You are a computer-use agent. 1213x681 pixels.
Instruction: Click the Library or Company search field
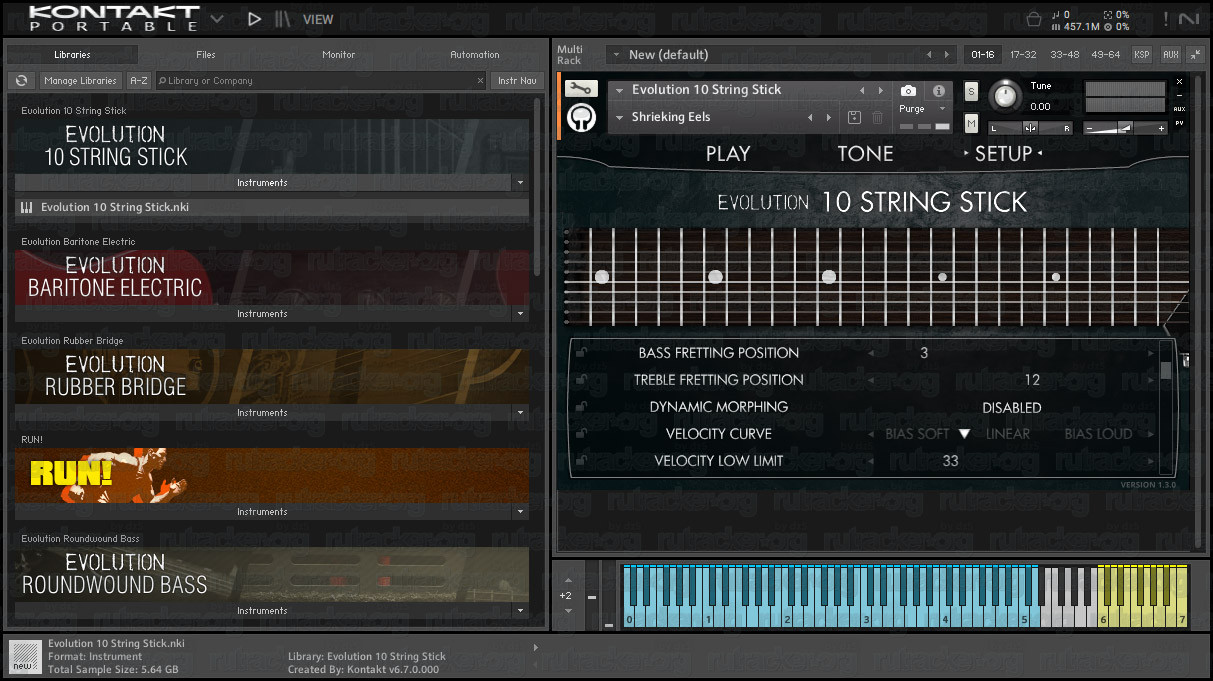click(320, 81)
